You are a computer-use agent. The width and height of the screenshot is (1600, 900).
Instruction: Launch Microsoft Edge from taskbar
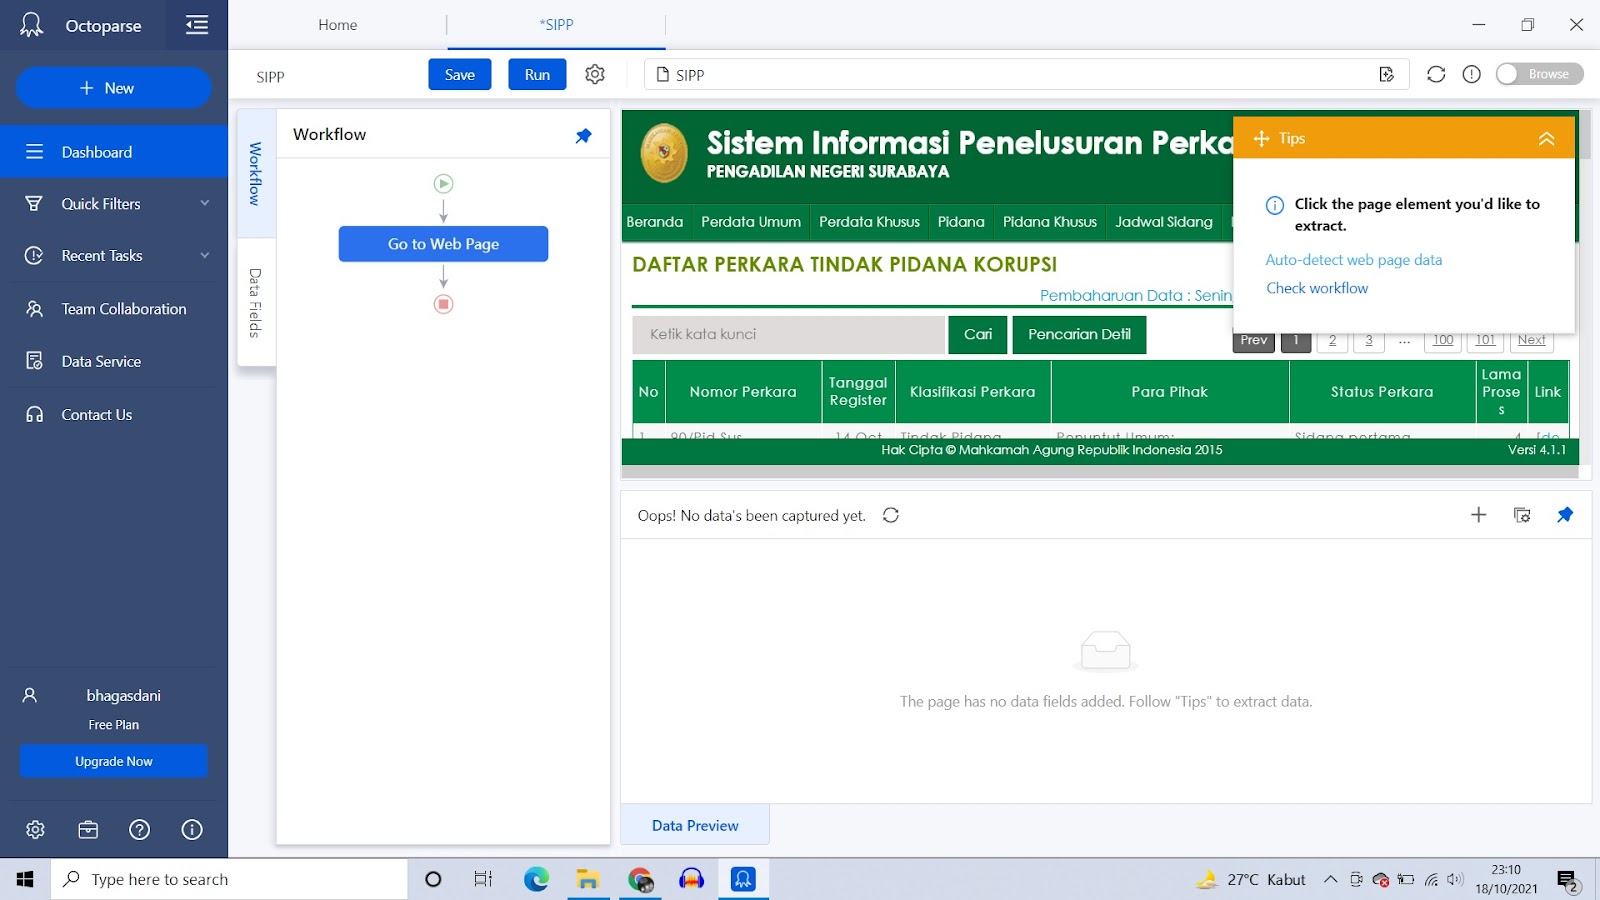536,879
